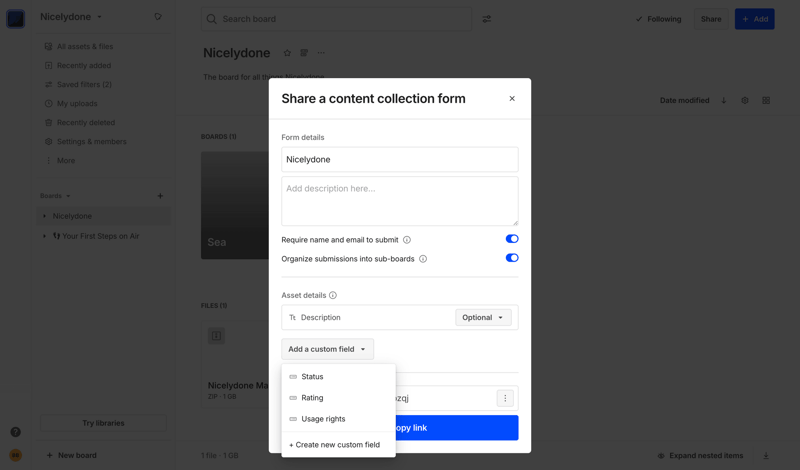Viewport: 800px width, 470px height.
Task: Toggle Organize submissions into sub-boards
Action: click(511, 258)
